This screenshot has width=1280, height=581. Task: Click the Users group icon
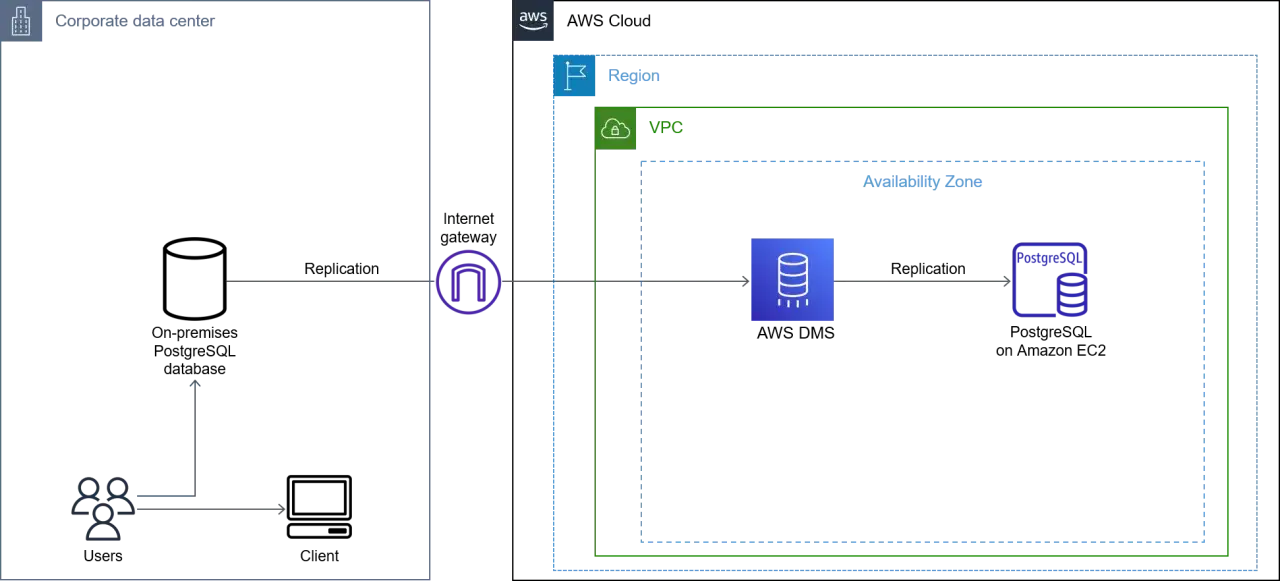103,509
